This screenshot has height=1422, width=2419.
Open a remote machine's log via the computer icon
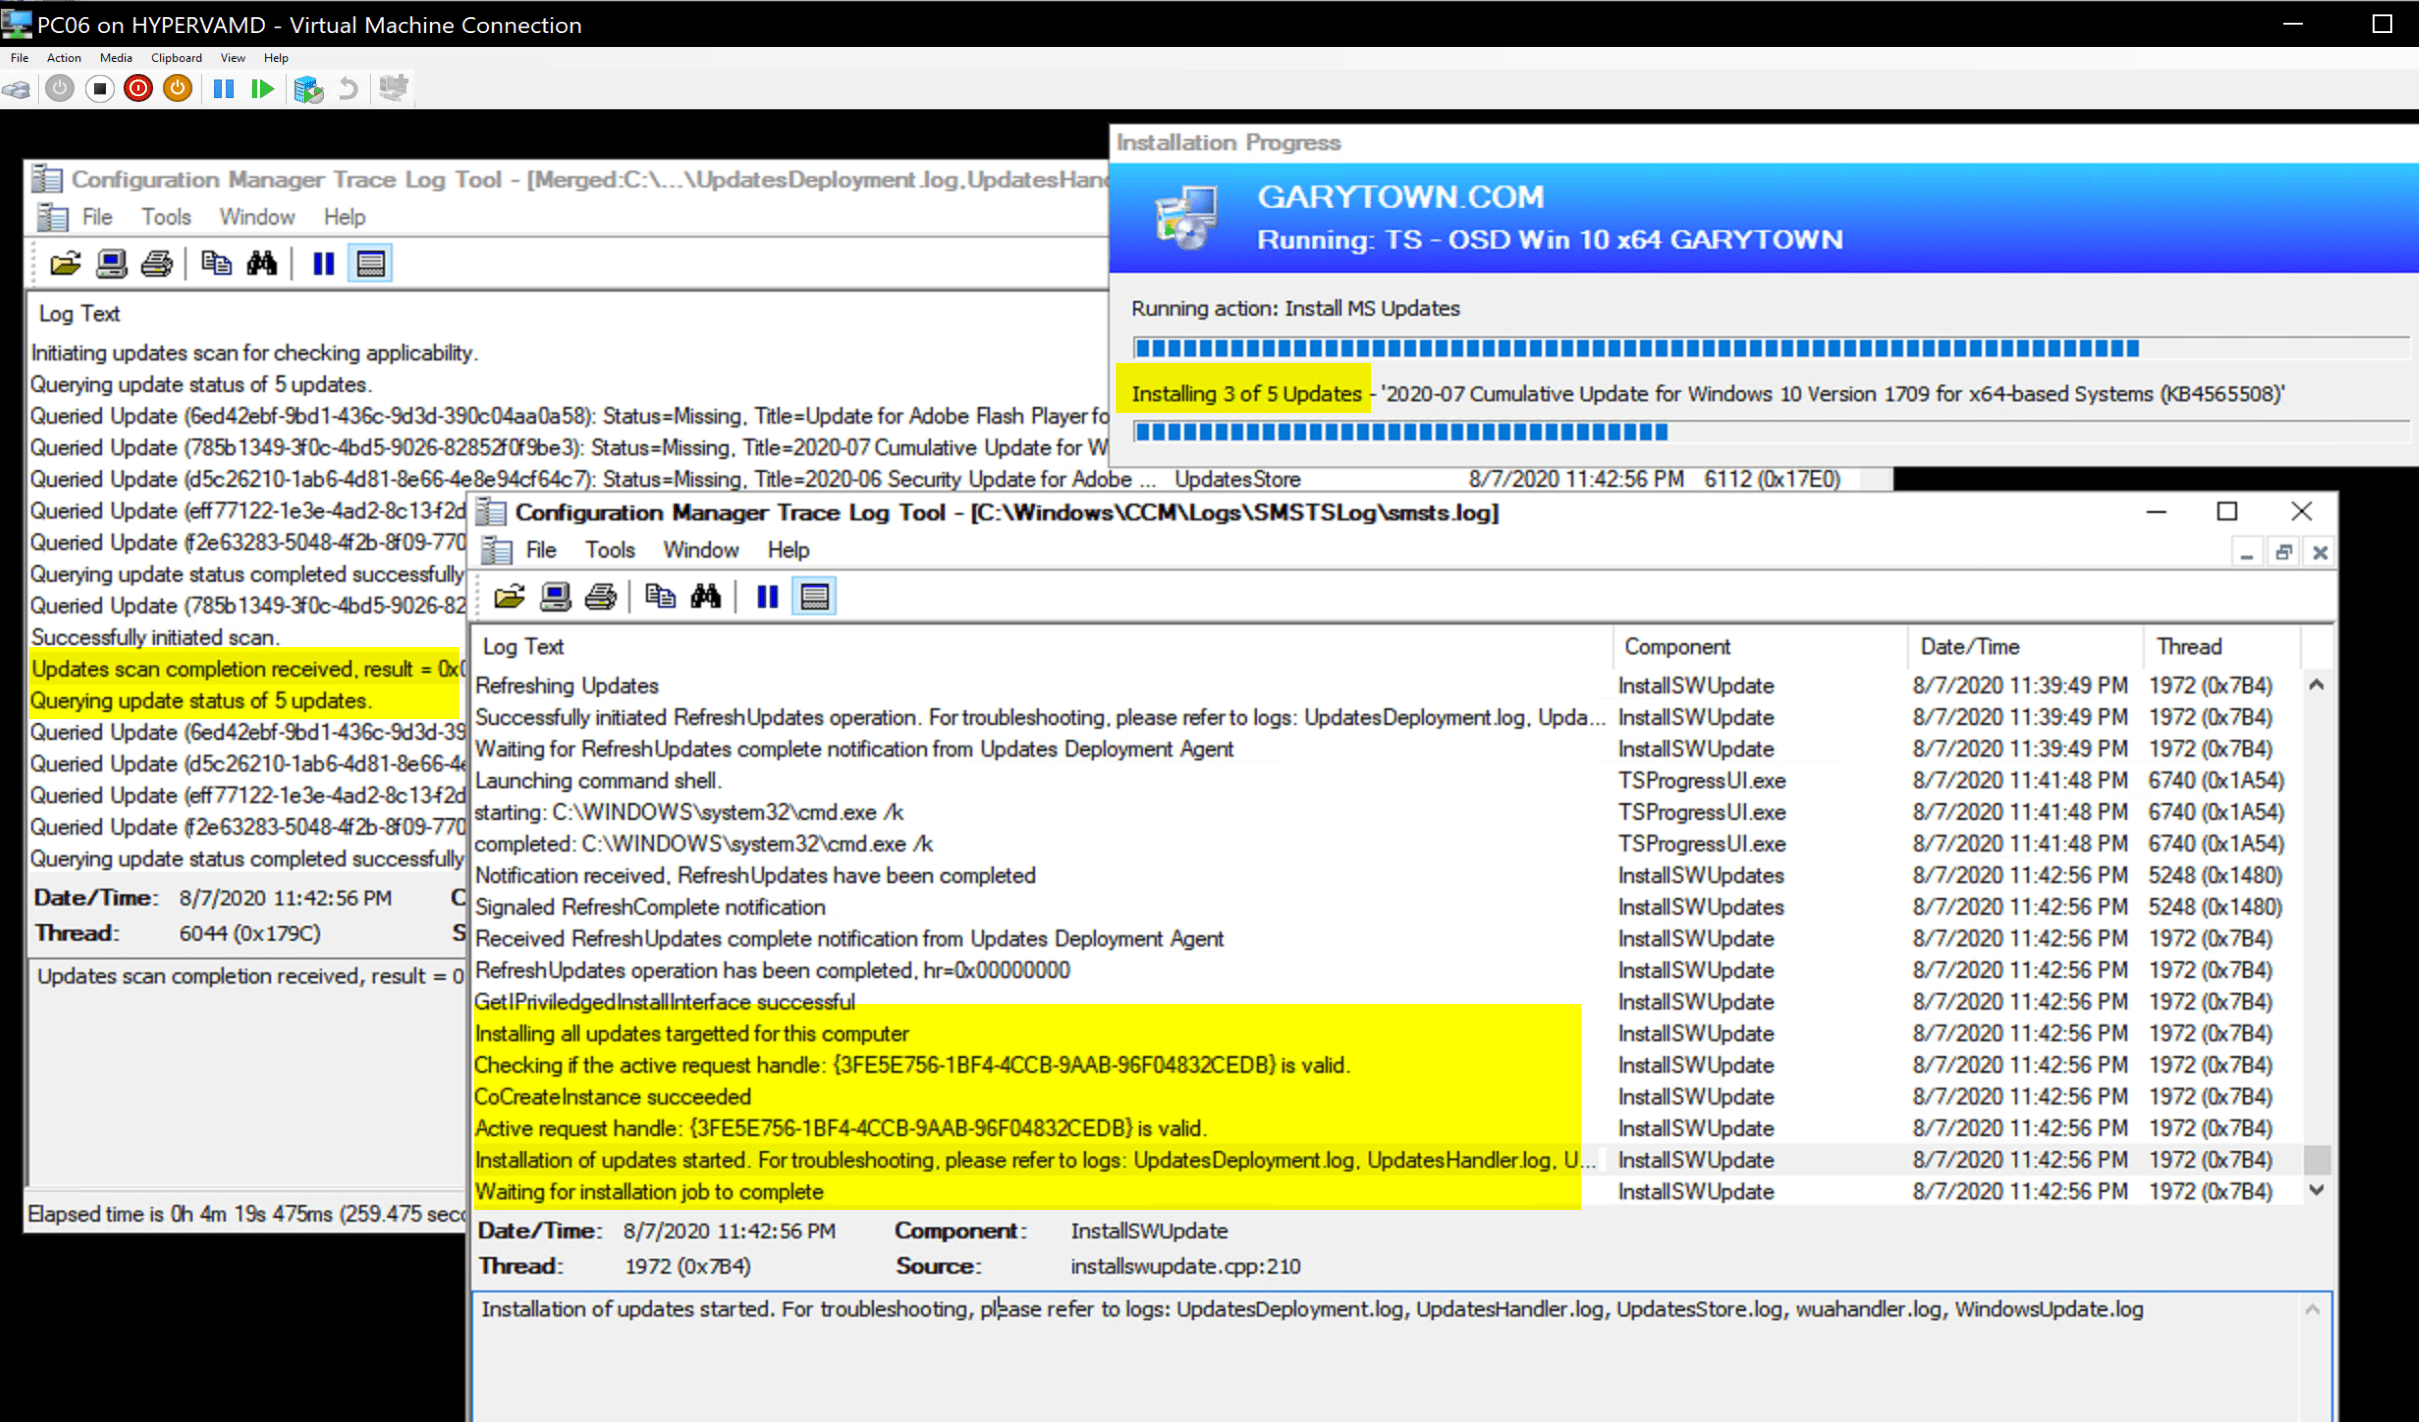click(x=555, y=595)
